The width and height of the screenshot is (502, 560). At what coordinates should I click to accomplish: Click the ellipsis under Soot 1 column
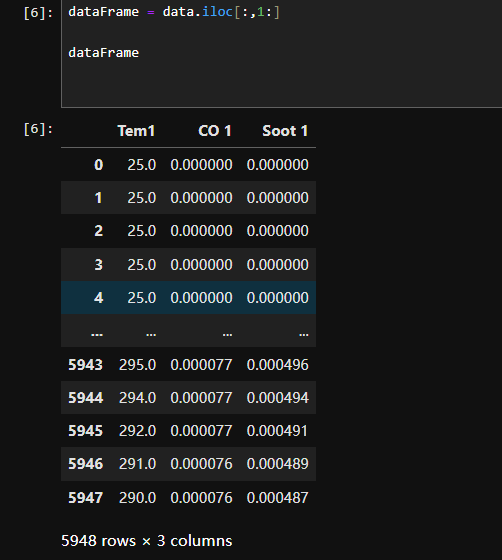(303, 335)
